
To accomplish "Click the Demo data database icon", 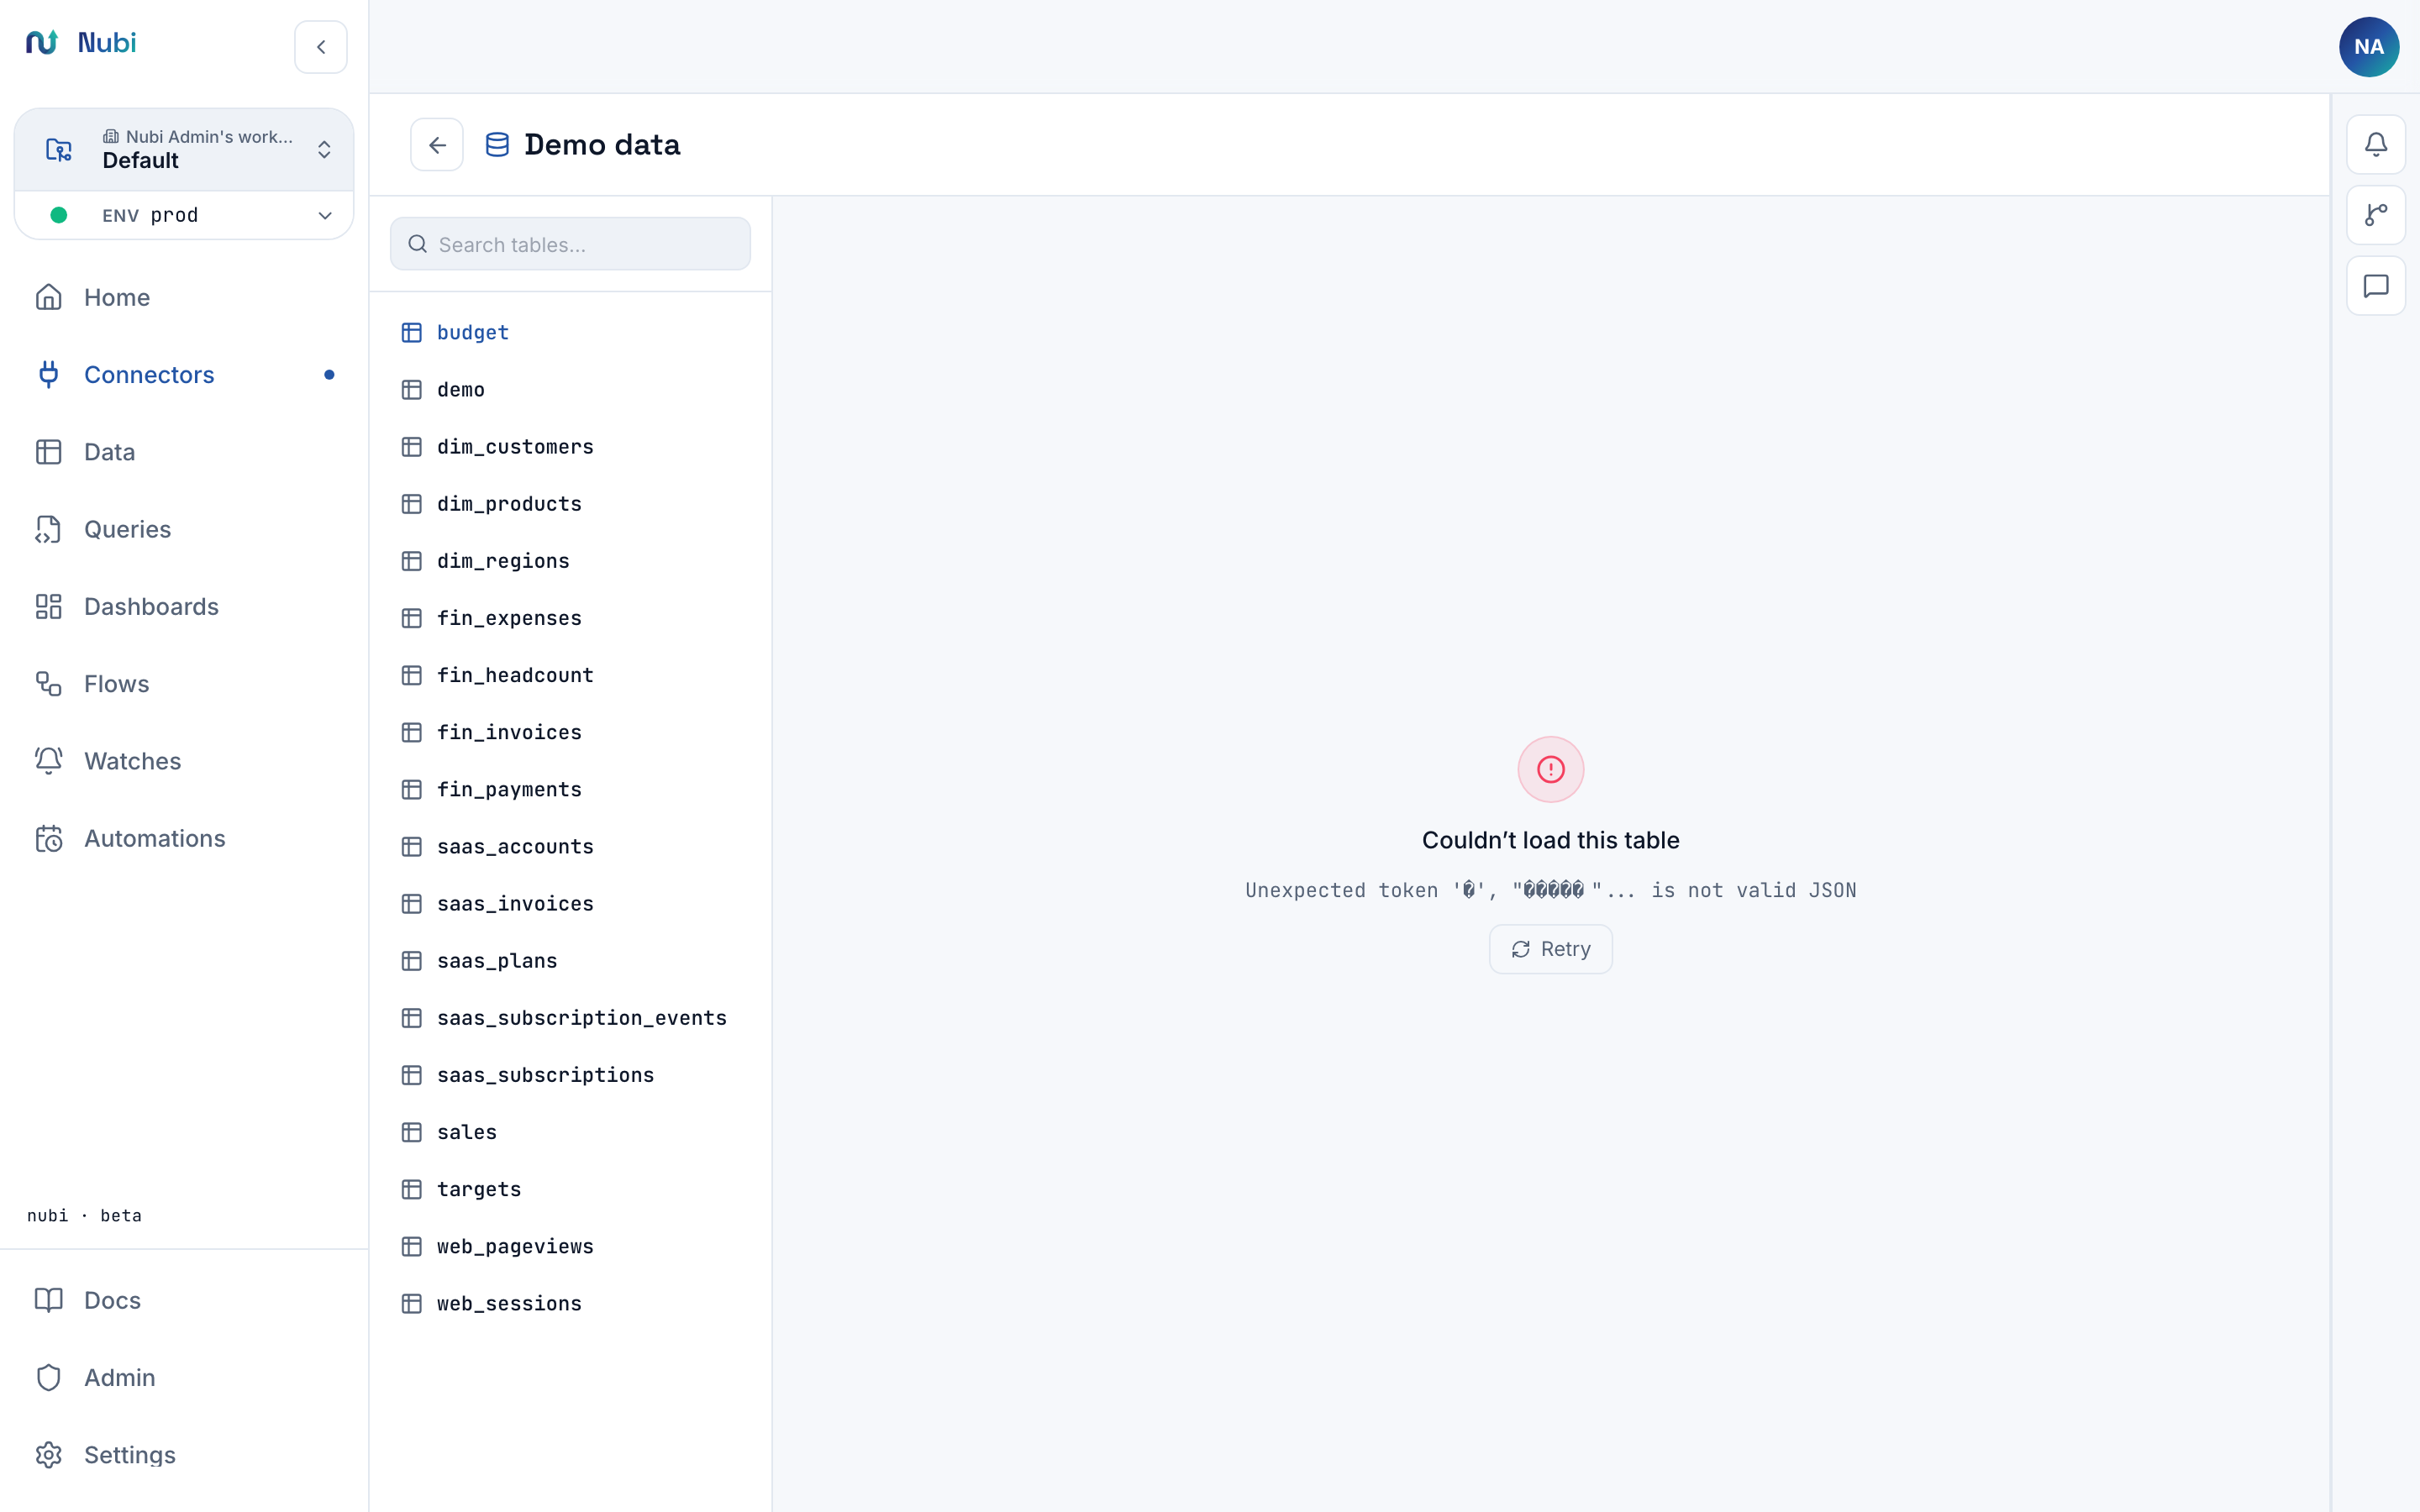I will [x=497, y=145].
